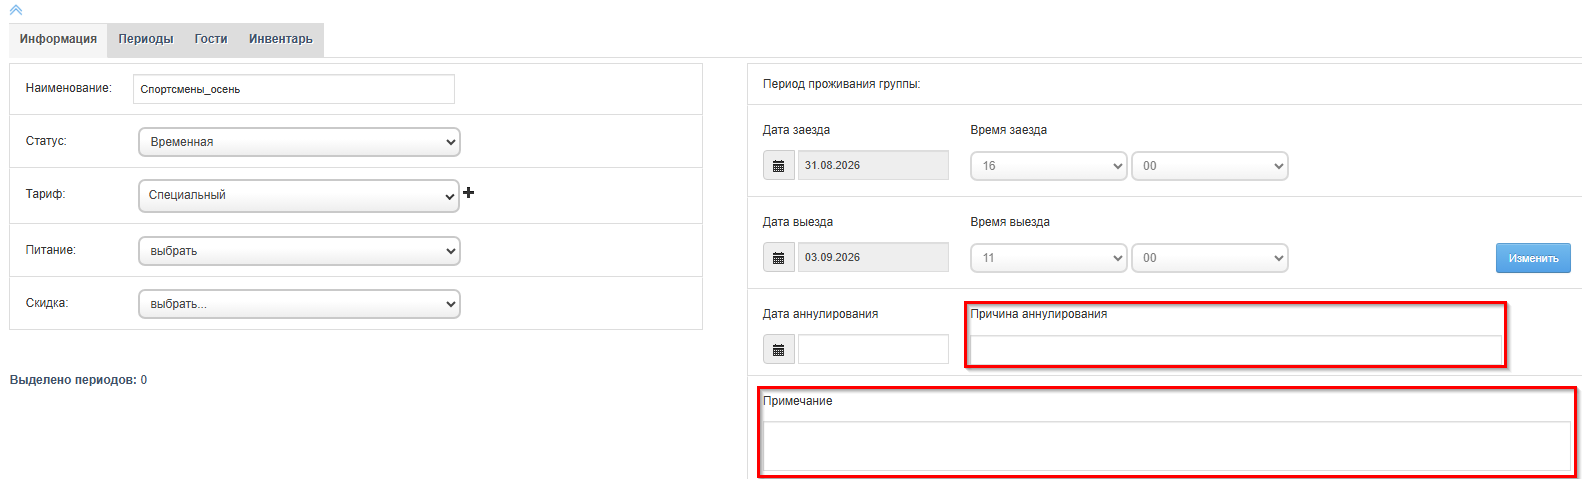1582x479 pixels.
Task: Open the Гости tab
Action: 211,40
